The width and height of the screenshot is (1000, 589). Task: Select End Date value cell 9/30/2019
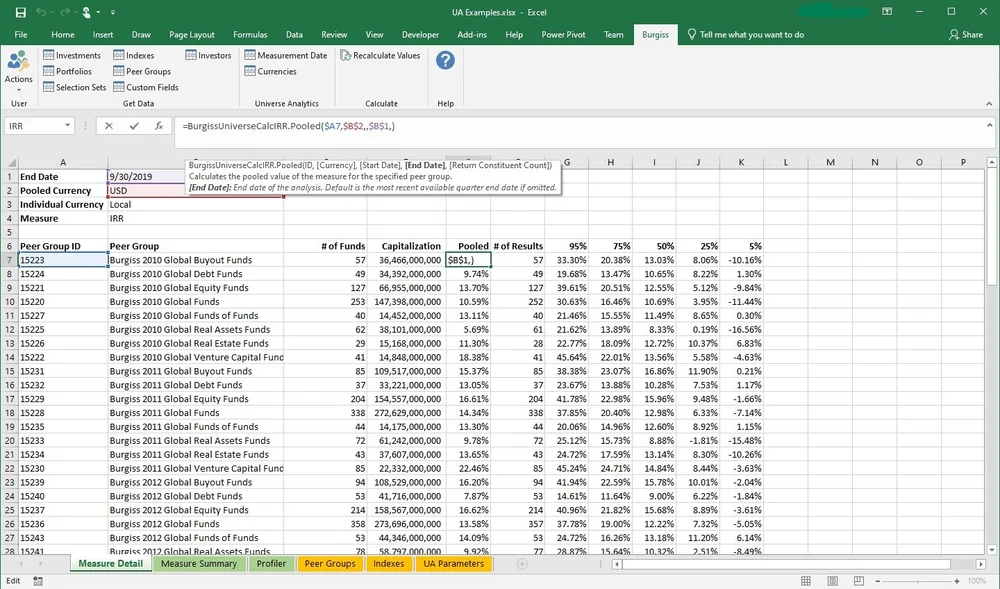point(195,177)
